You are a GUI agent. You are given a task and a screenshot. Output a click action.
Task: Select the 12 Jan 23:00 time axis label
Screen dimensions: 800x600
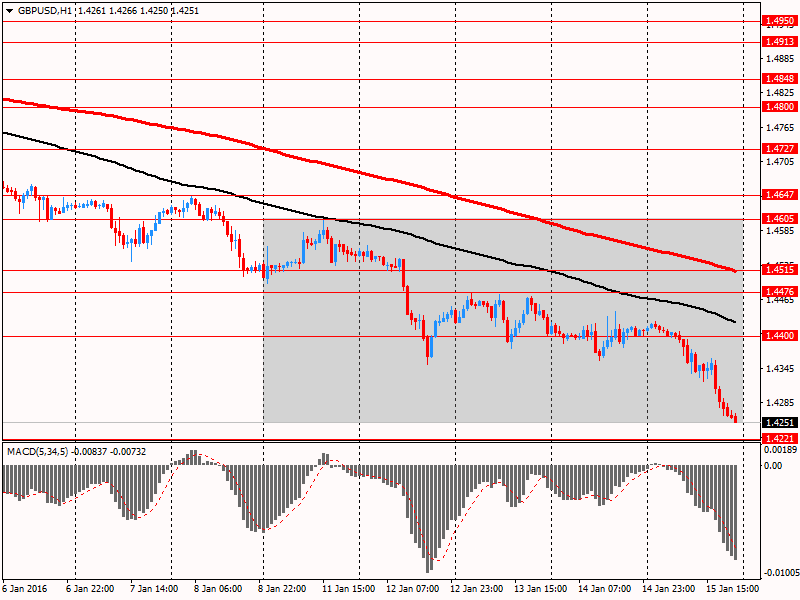click(x=477, y=589)
